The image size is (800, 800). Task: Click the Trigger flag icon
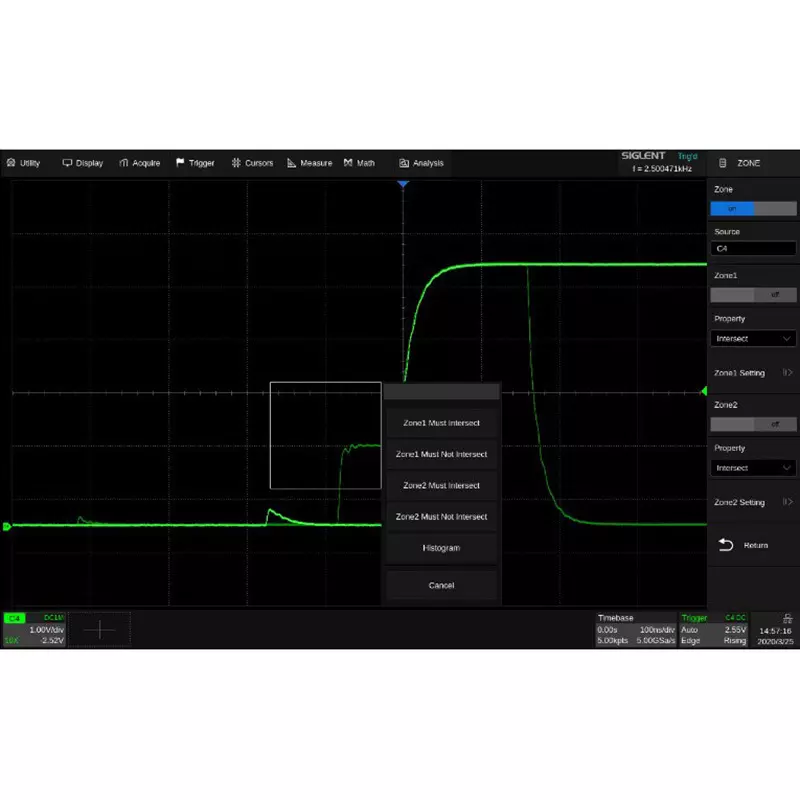click(x=180, y=163)
